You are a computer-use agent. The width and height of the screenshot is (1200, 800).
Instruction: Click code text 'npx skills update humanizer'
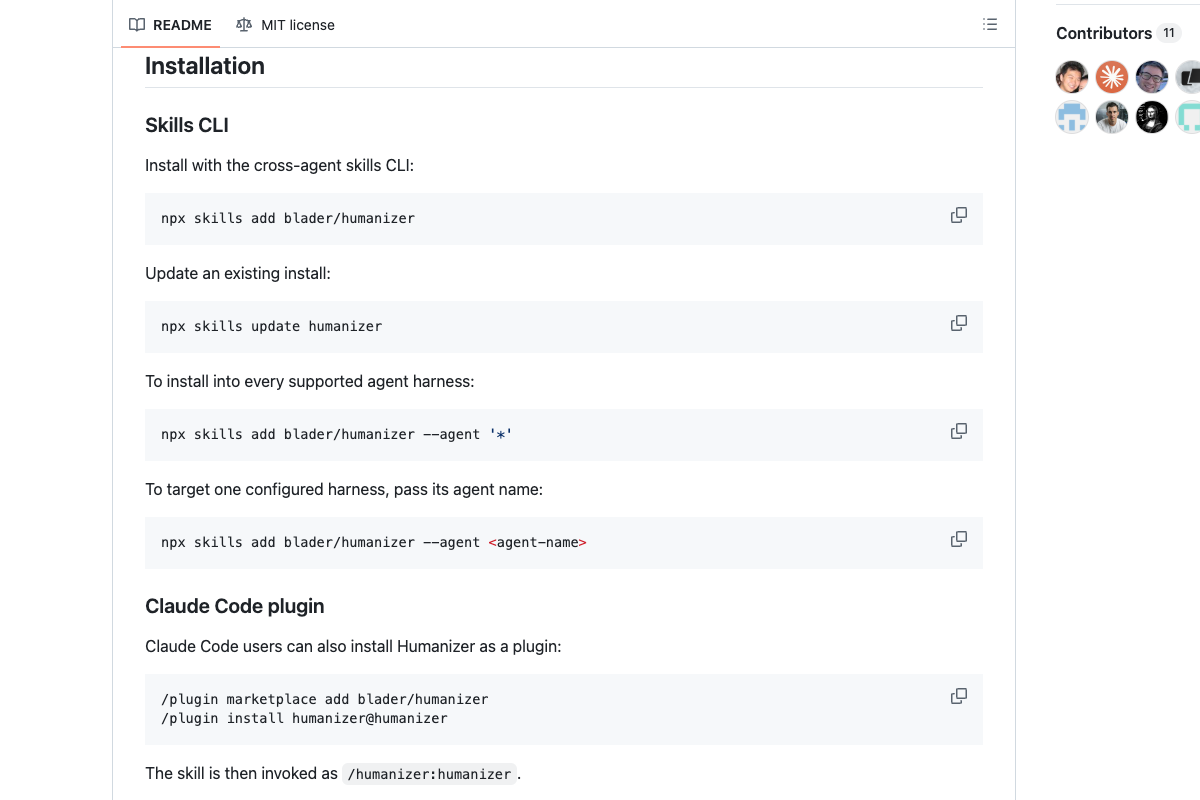(x=271, y=326)
